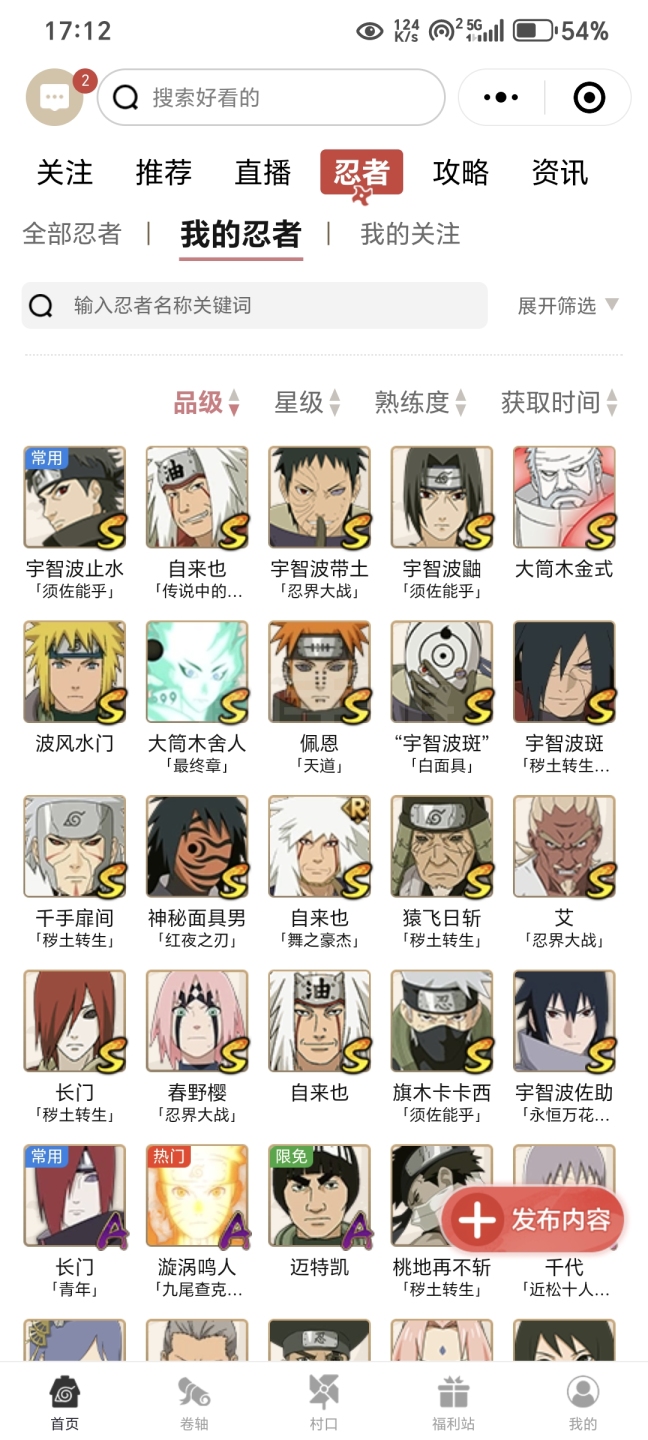Toggle 熟练度 sort order
648x1440 pixels.
(421, 403)
